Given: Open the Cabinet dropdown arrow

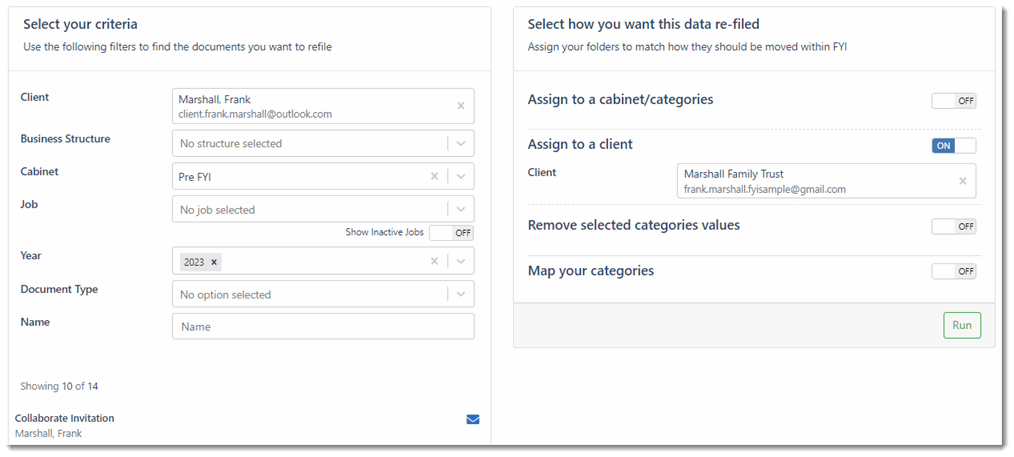Looking at the screenshot, I should [x=461, y=176].
